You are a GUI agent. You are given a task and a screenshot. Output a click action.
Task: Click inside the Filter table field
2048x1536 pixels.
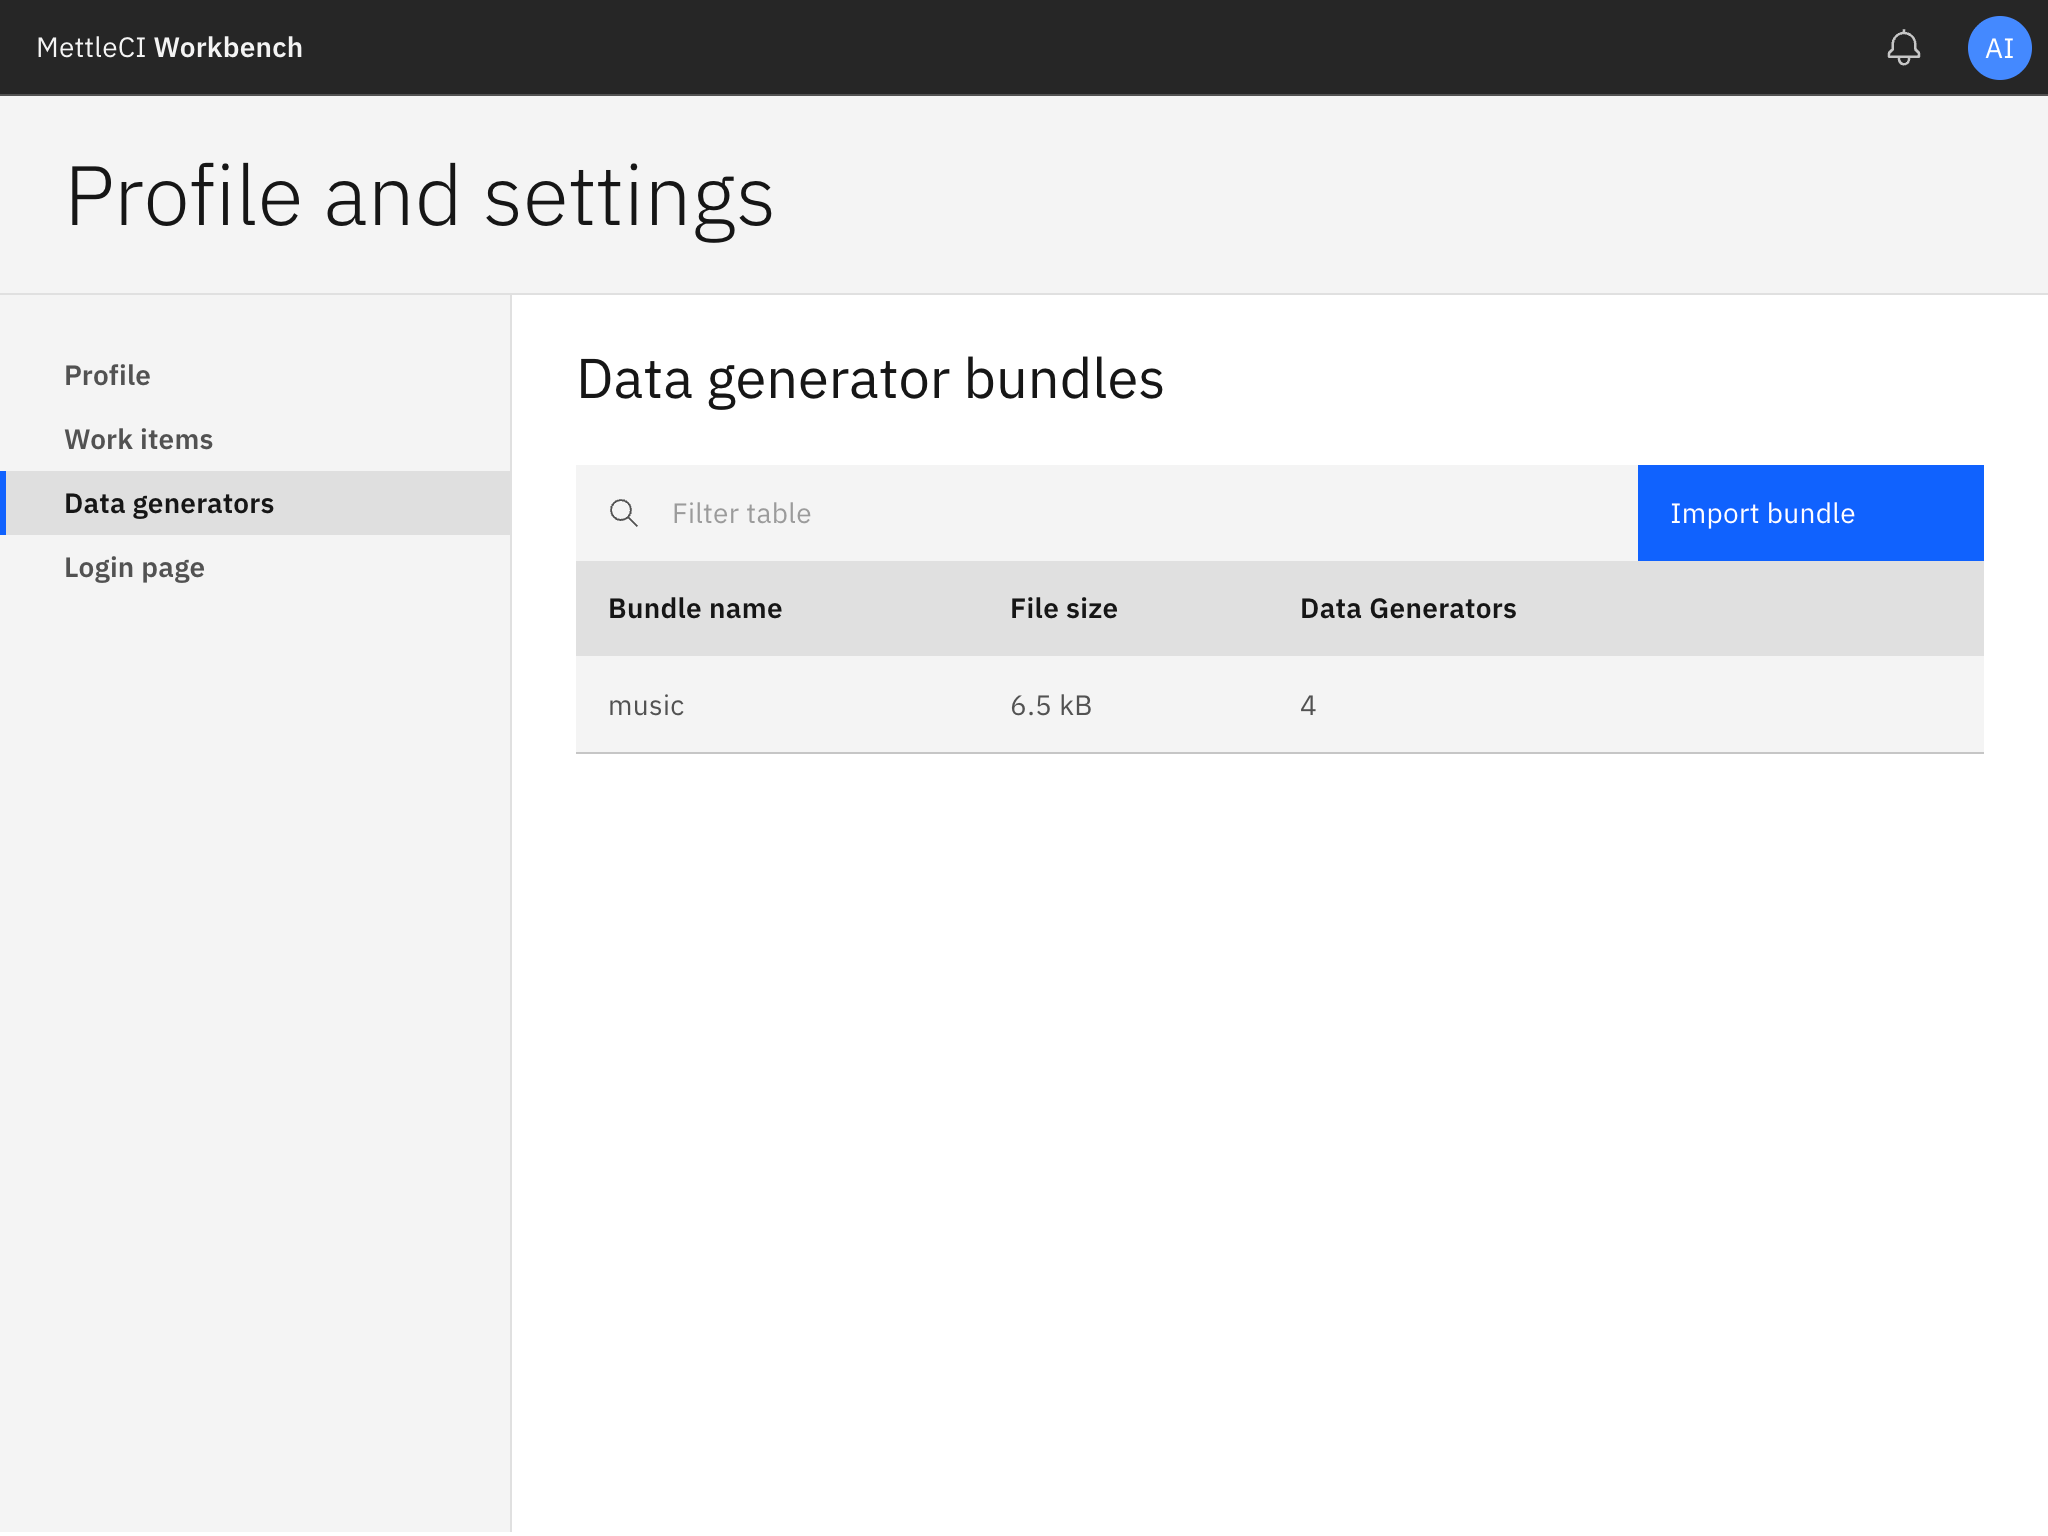click(x=900, y=513)
